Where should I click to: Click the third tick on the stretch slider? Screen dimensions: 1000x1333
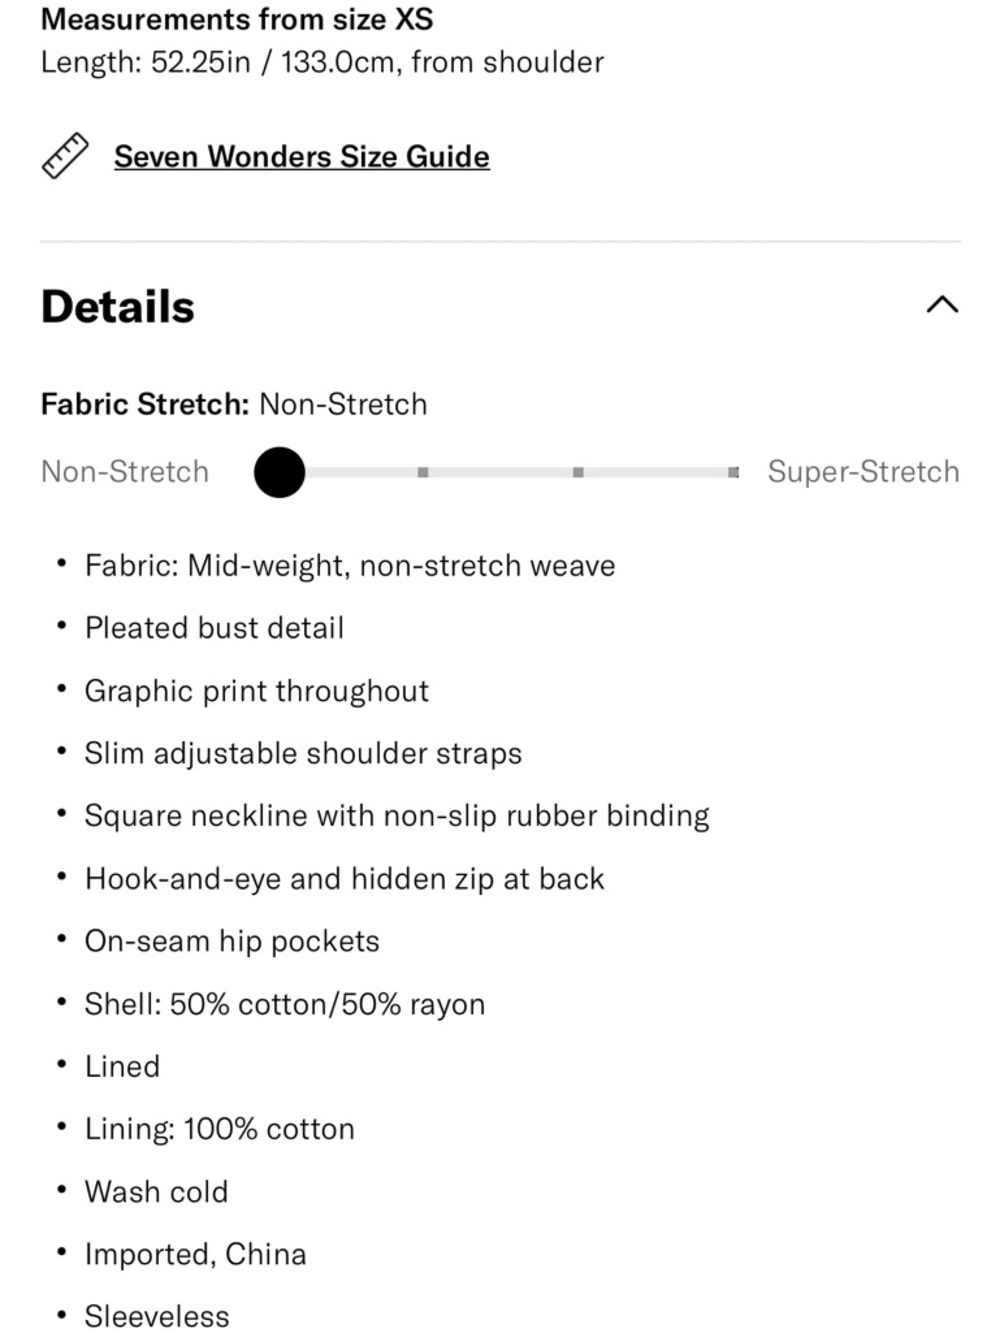click(578, 472)
